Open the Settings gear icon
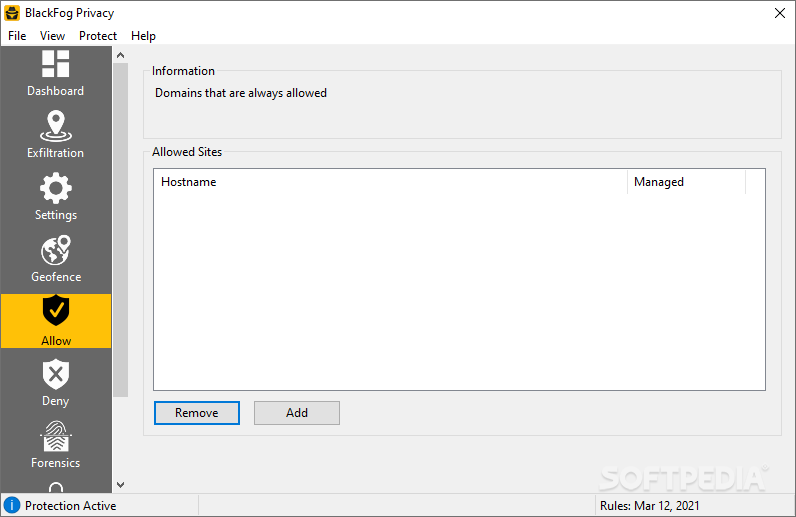Screen dimensions: 796x517 [x=56, y=188]
